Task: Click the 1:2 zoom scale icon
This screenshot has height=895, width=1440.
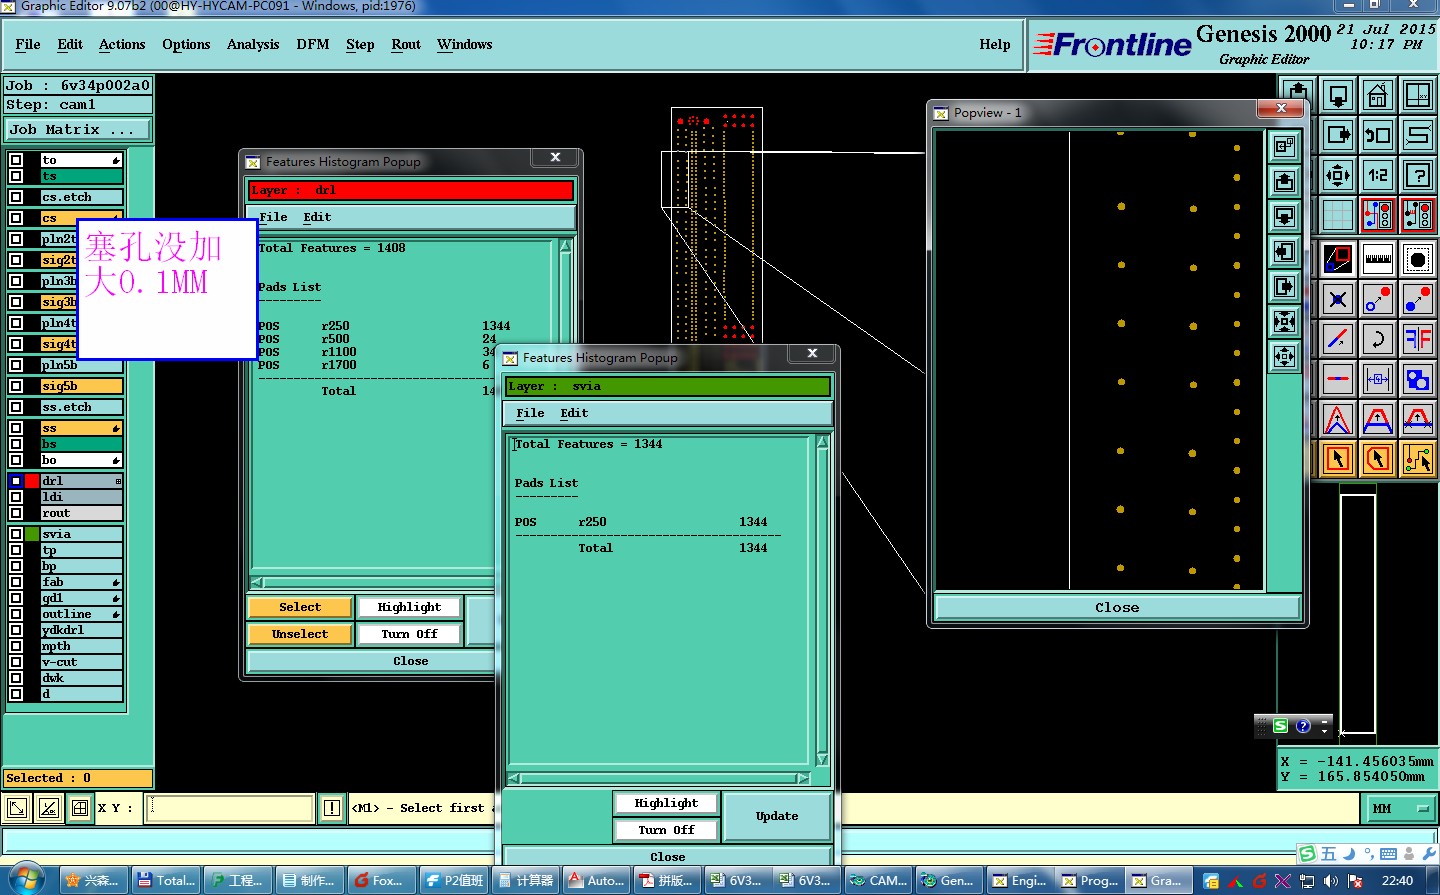Action: click(x=1378, y=175)
